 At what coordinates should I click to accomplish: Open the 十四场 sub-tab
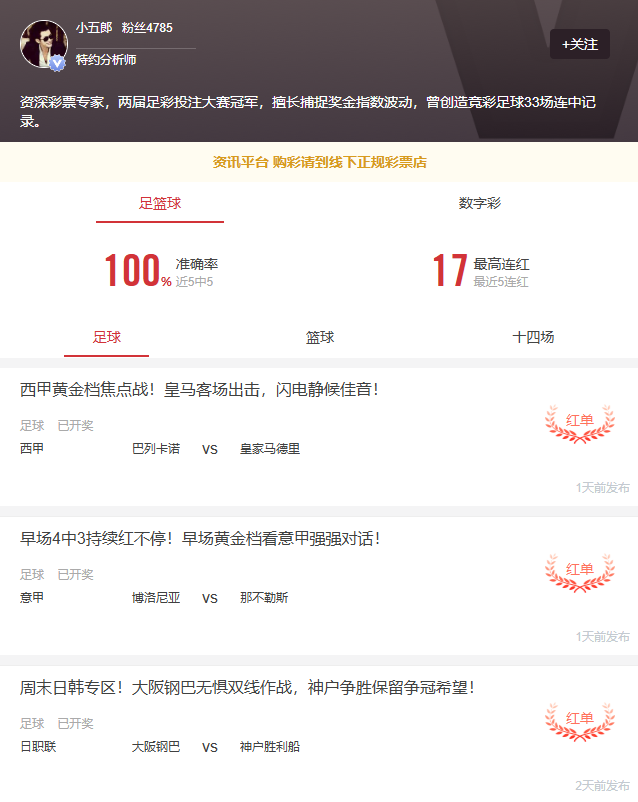(533, 337)
